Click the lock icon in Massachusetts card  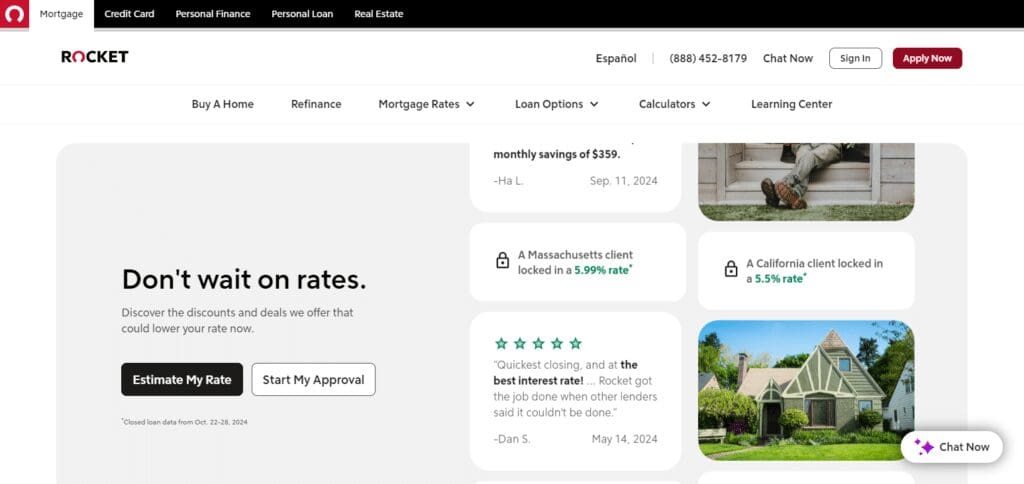pos(502,261)
